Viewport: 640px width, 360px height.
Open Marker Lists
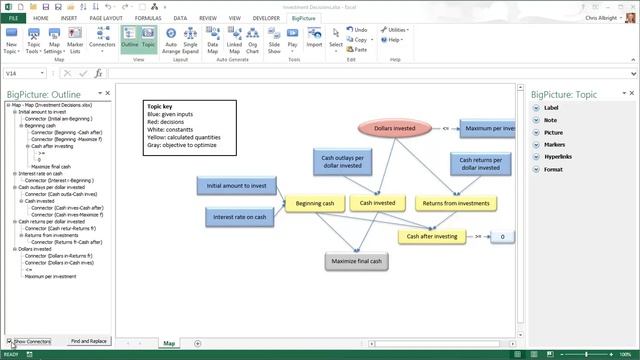coord(75,41)
